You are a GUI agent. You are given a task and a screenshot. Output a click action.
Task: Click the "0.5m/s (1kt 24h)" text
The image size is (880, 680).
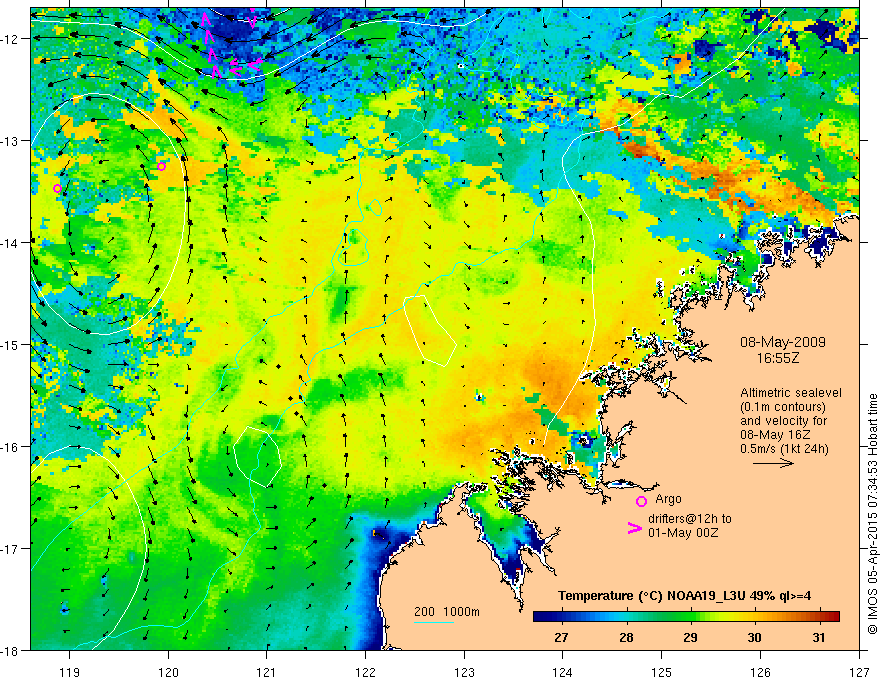[x=785, y=449]
